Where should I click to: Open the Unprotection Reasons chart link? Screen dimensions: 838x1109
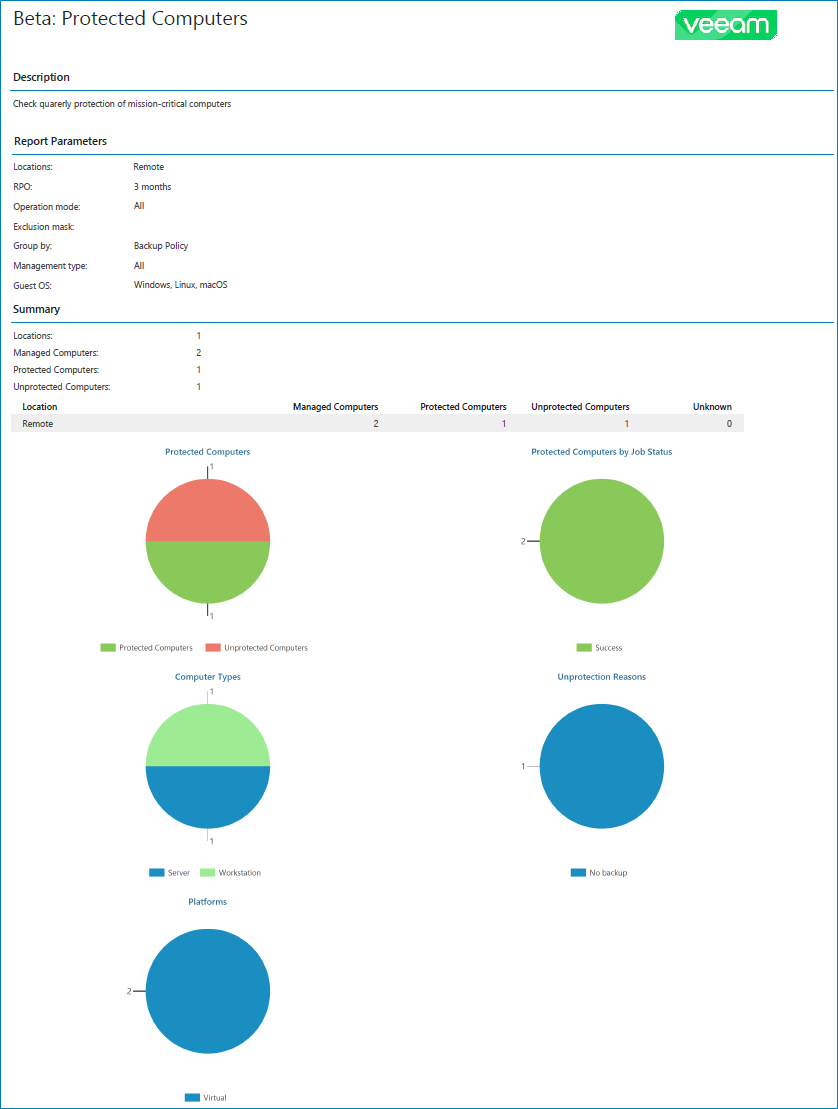coord(601,677)
